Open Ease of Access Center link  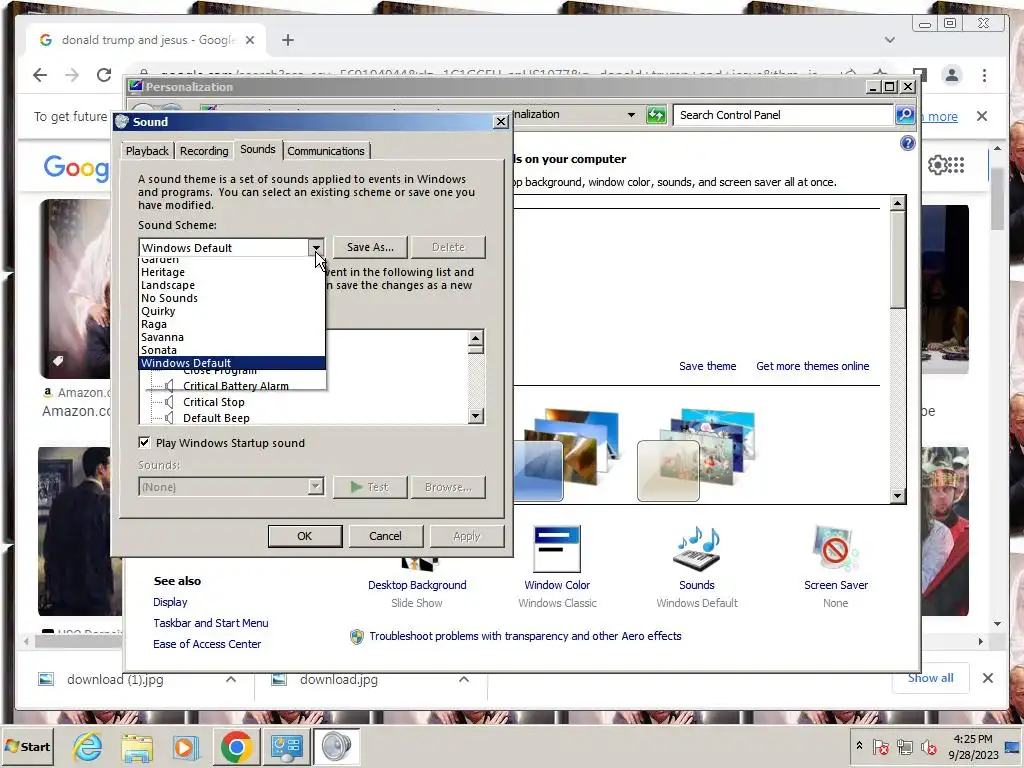pyautogui.click(x=207, y=644)
